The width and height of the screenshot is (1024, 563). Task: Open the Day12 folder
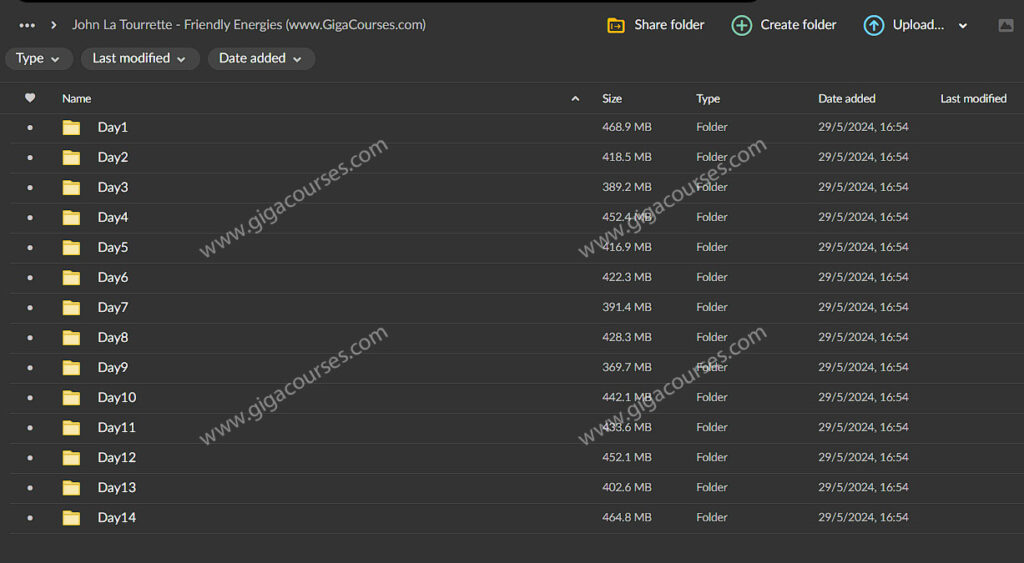pos(117,457)
